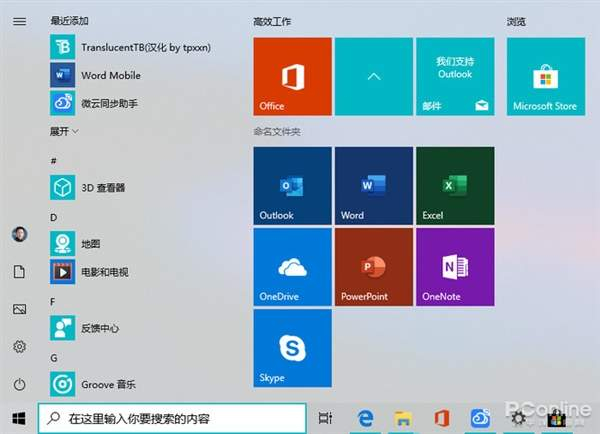
Task: Open Pictures from the Start sidebar
Action: click(20, 309)
